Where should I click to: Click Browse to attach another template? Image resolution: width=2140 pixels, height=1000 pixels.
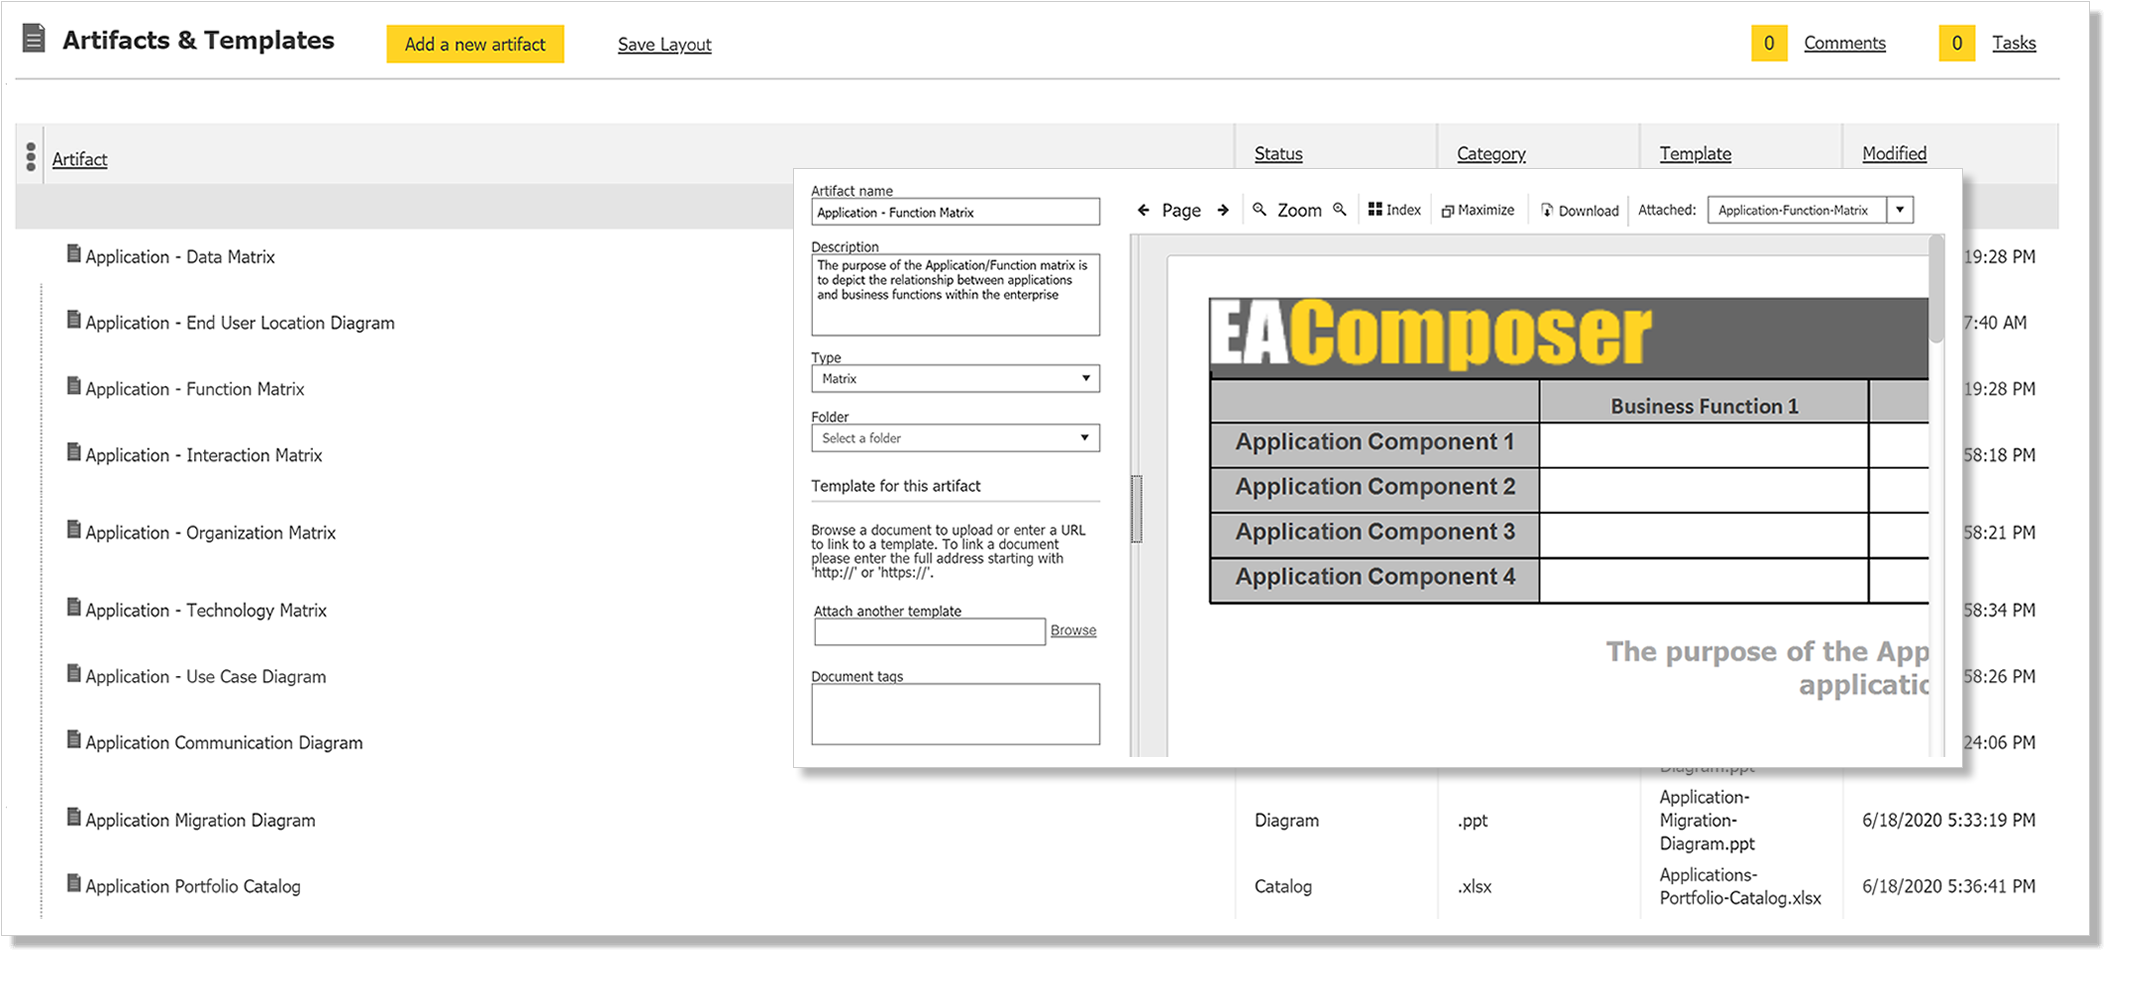coord(1072,630)
